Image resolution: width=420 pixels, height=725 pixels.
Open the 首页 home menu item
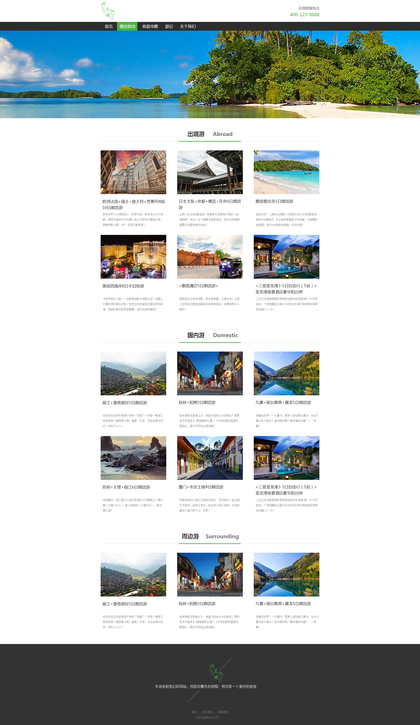click(x=109, y=26)
